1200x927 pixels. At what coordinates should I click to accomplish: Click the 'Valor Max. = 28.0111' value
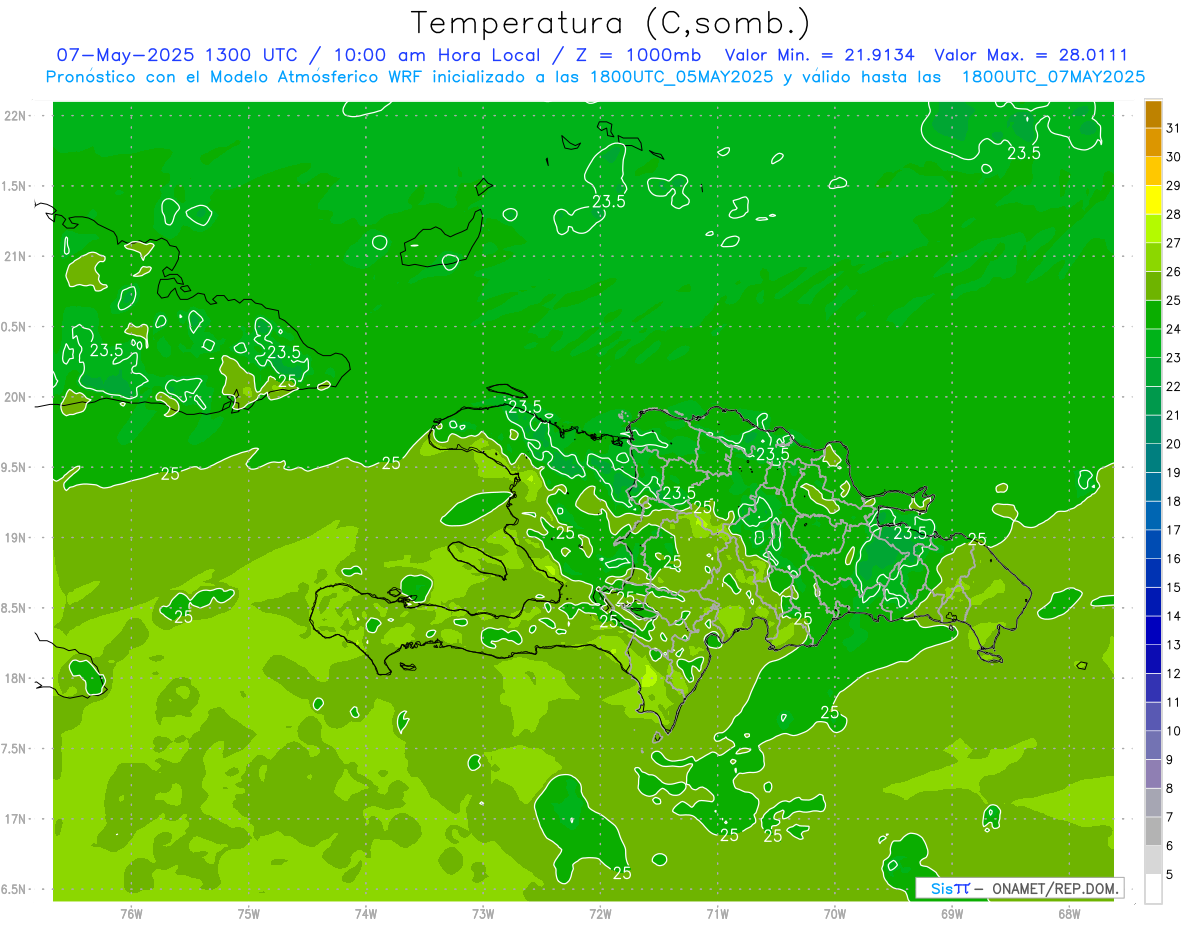pyautogui.click(x=1031, y=55)
